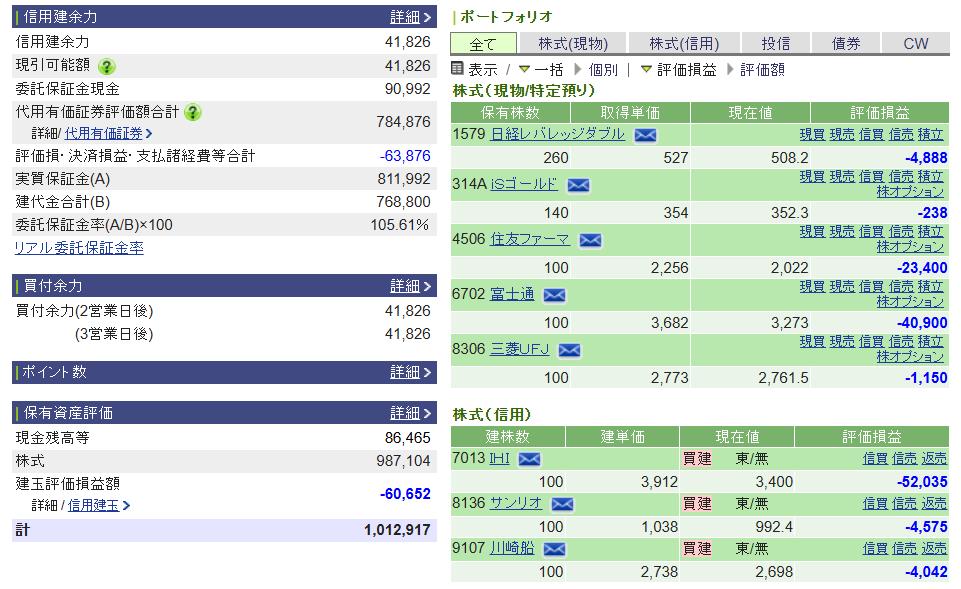
Task: Expand the 一括 display dropdown
Action: (x=540, y=69)
